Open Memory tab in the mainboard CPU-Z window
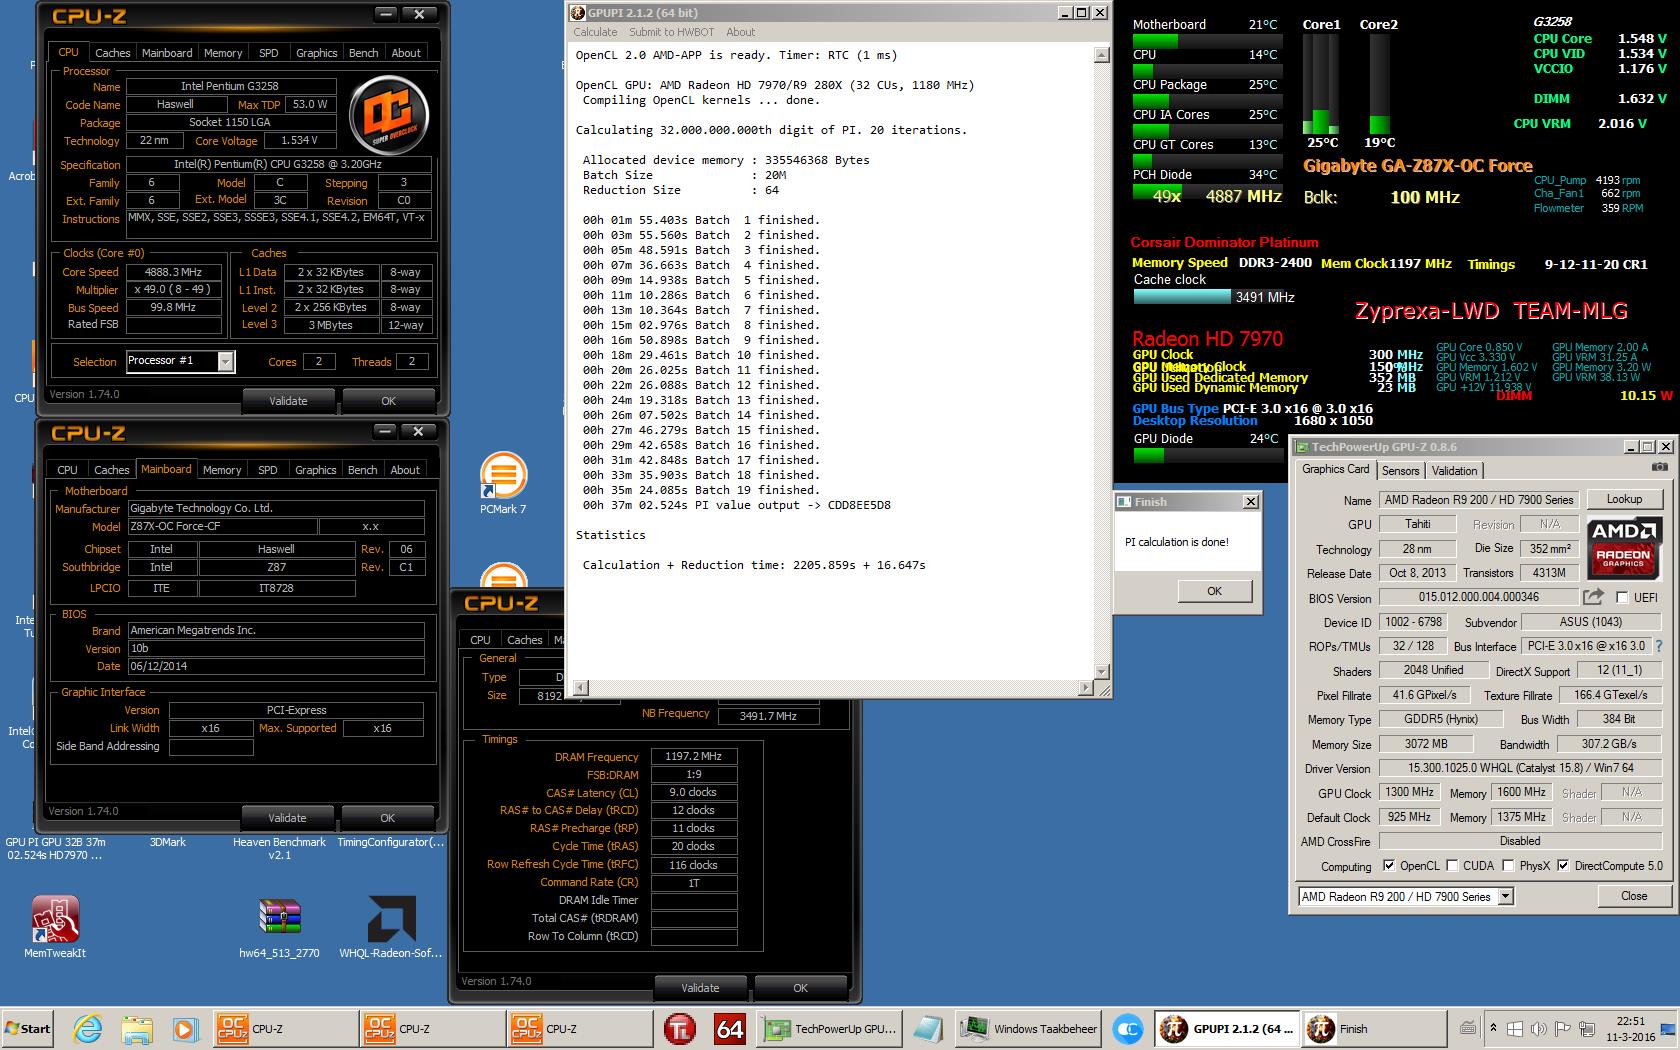Screen dimensions: 1680x1050 (222, 470)
